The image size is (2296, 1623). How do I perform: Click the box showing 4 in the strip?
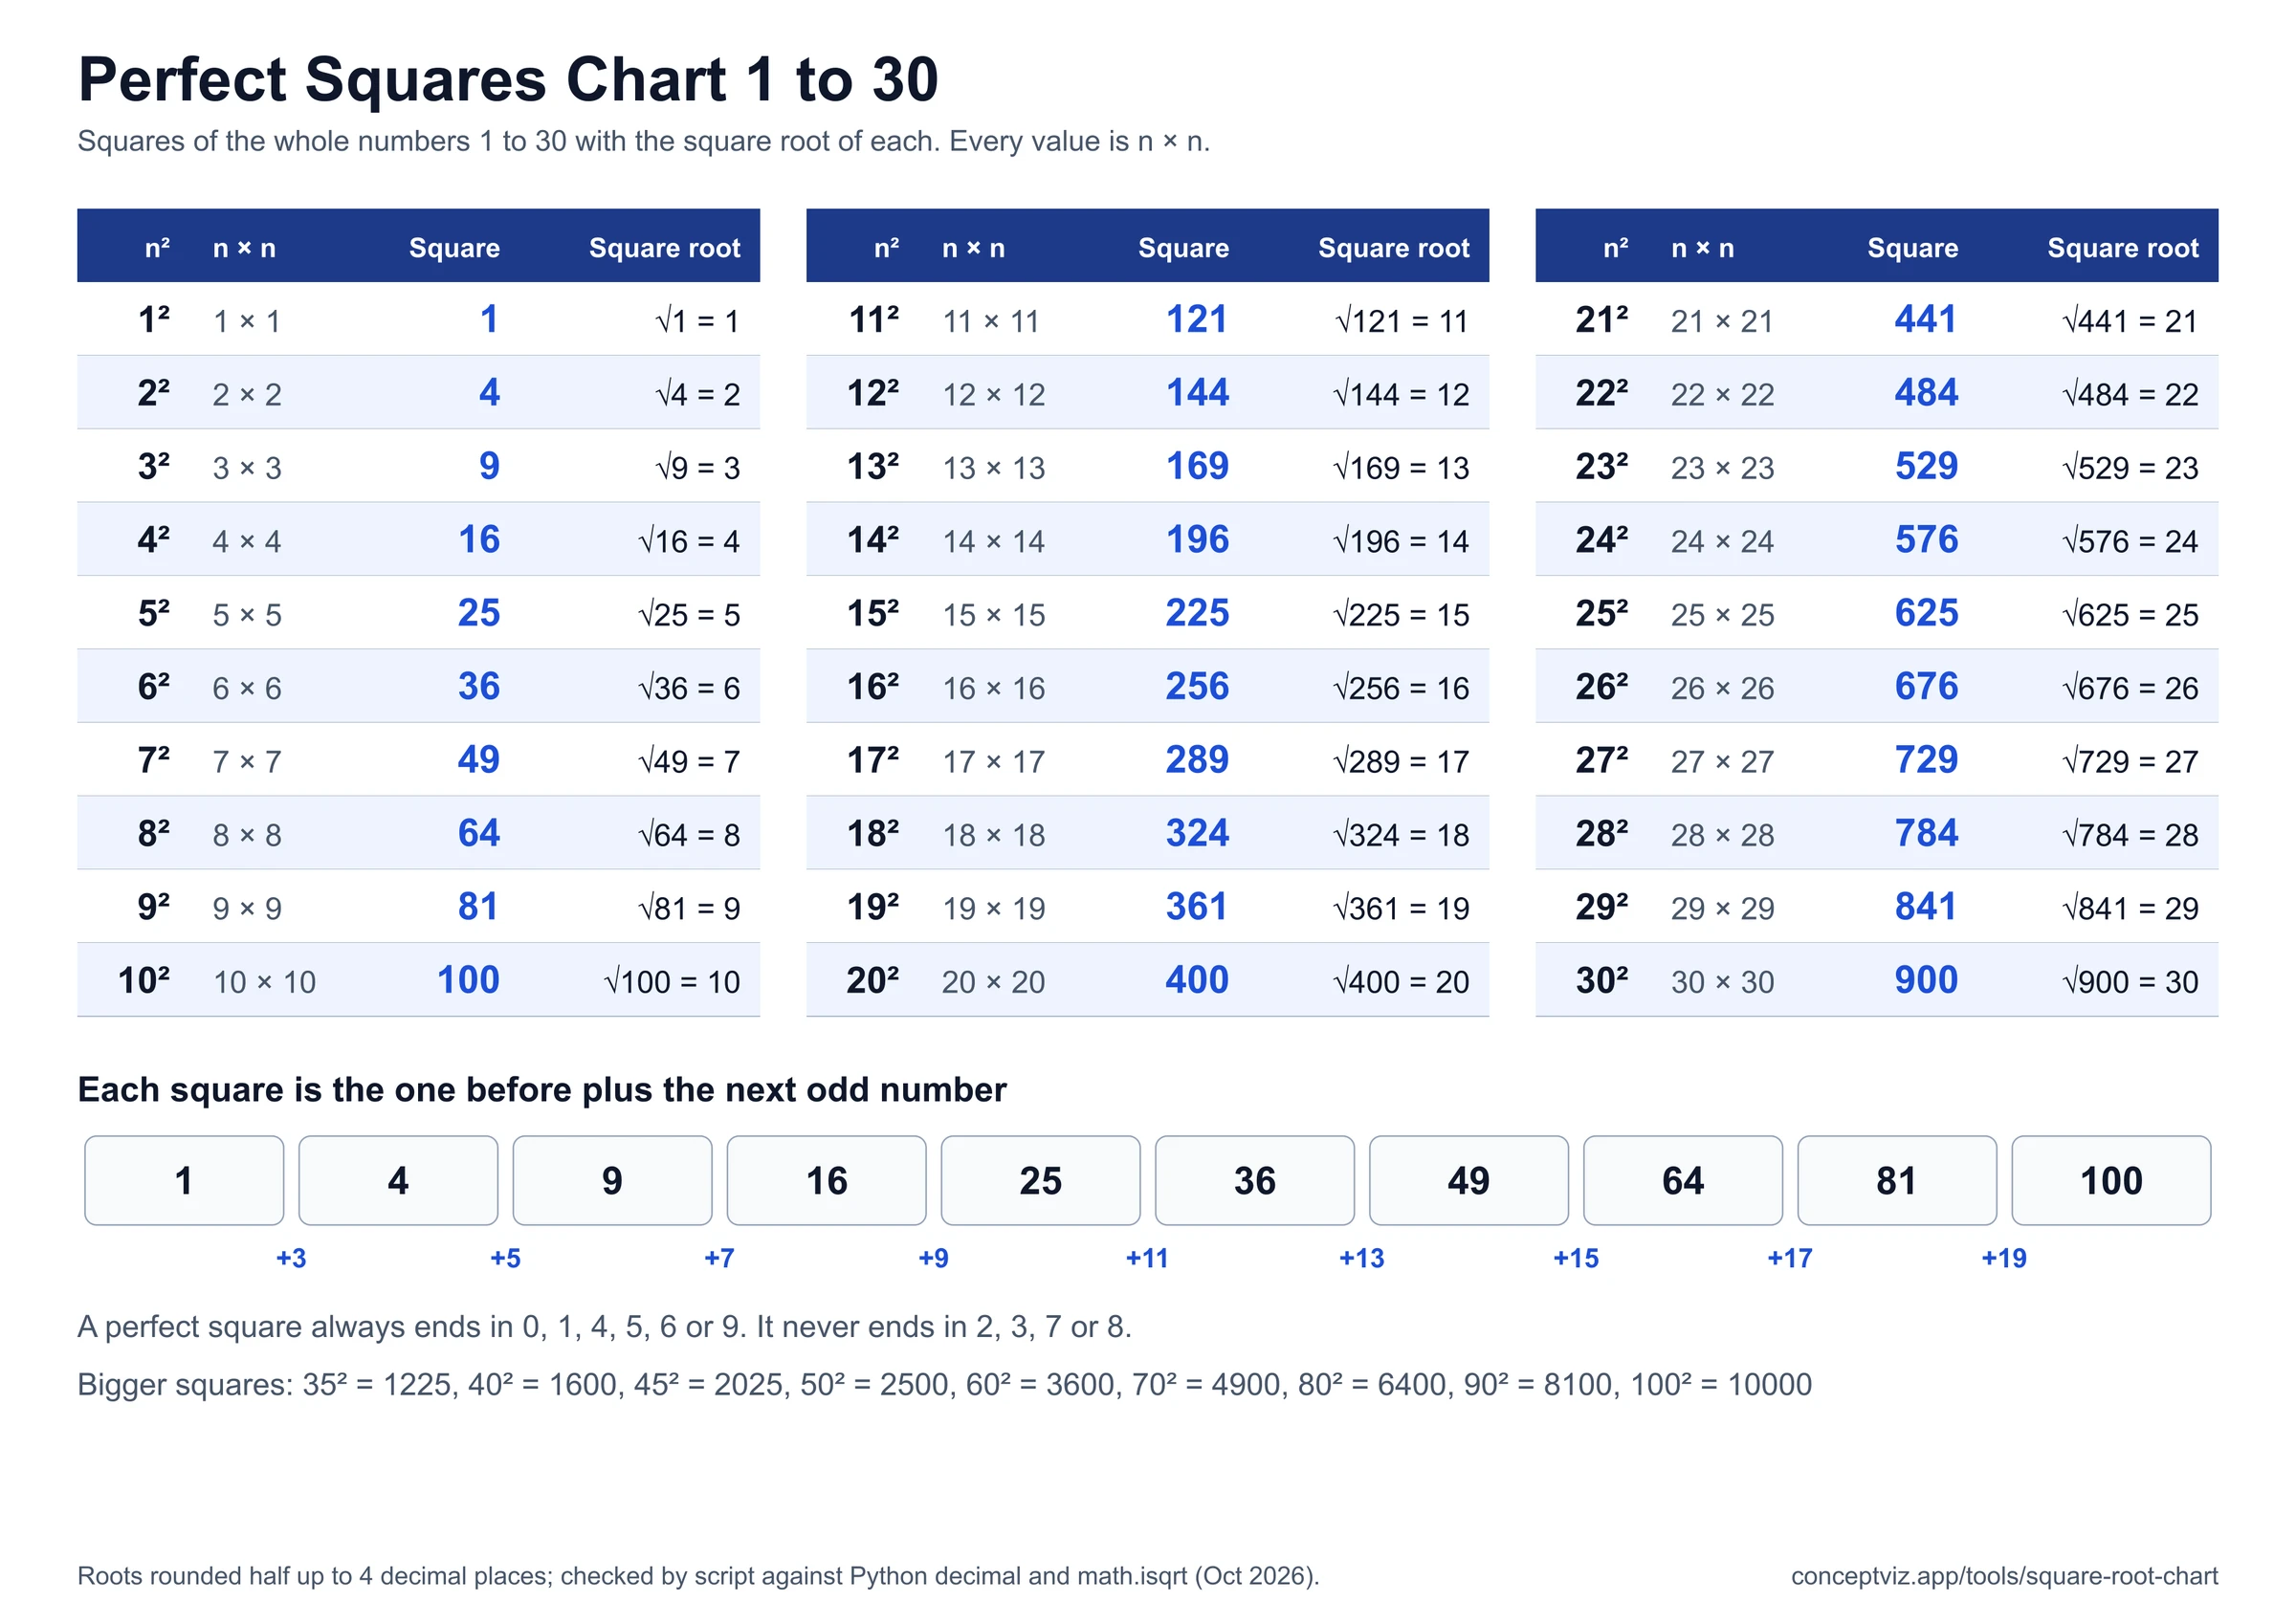pos(398,1181)
